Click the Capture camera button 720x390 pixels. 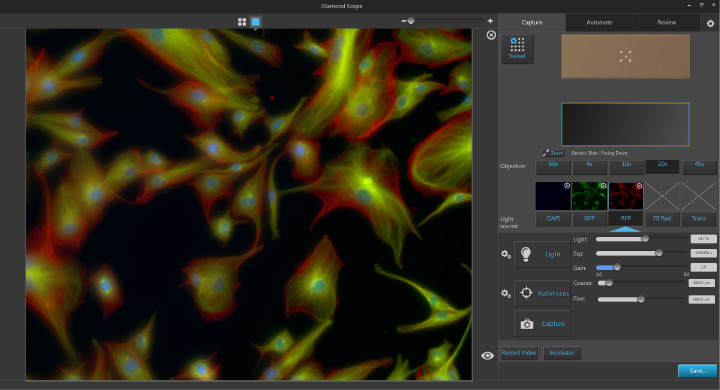point(542,324)
